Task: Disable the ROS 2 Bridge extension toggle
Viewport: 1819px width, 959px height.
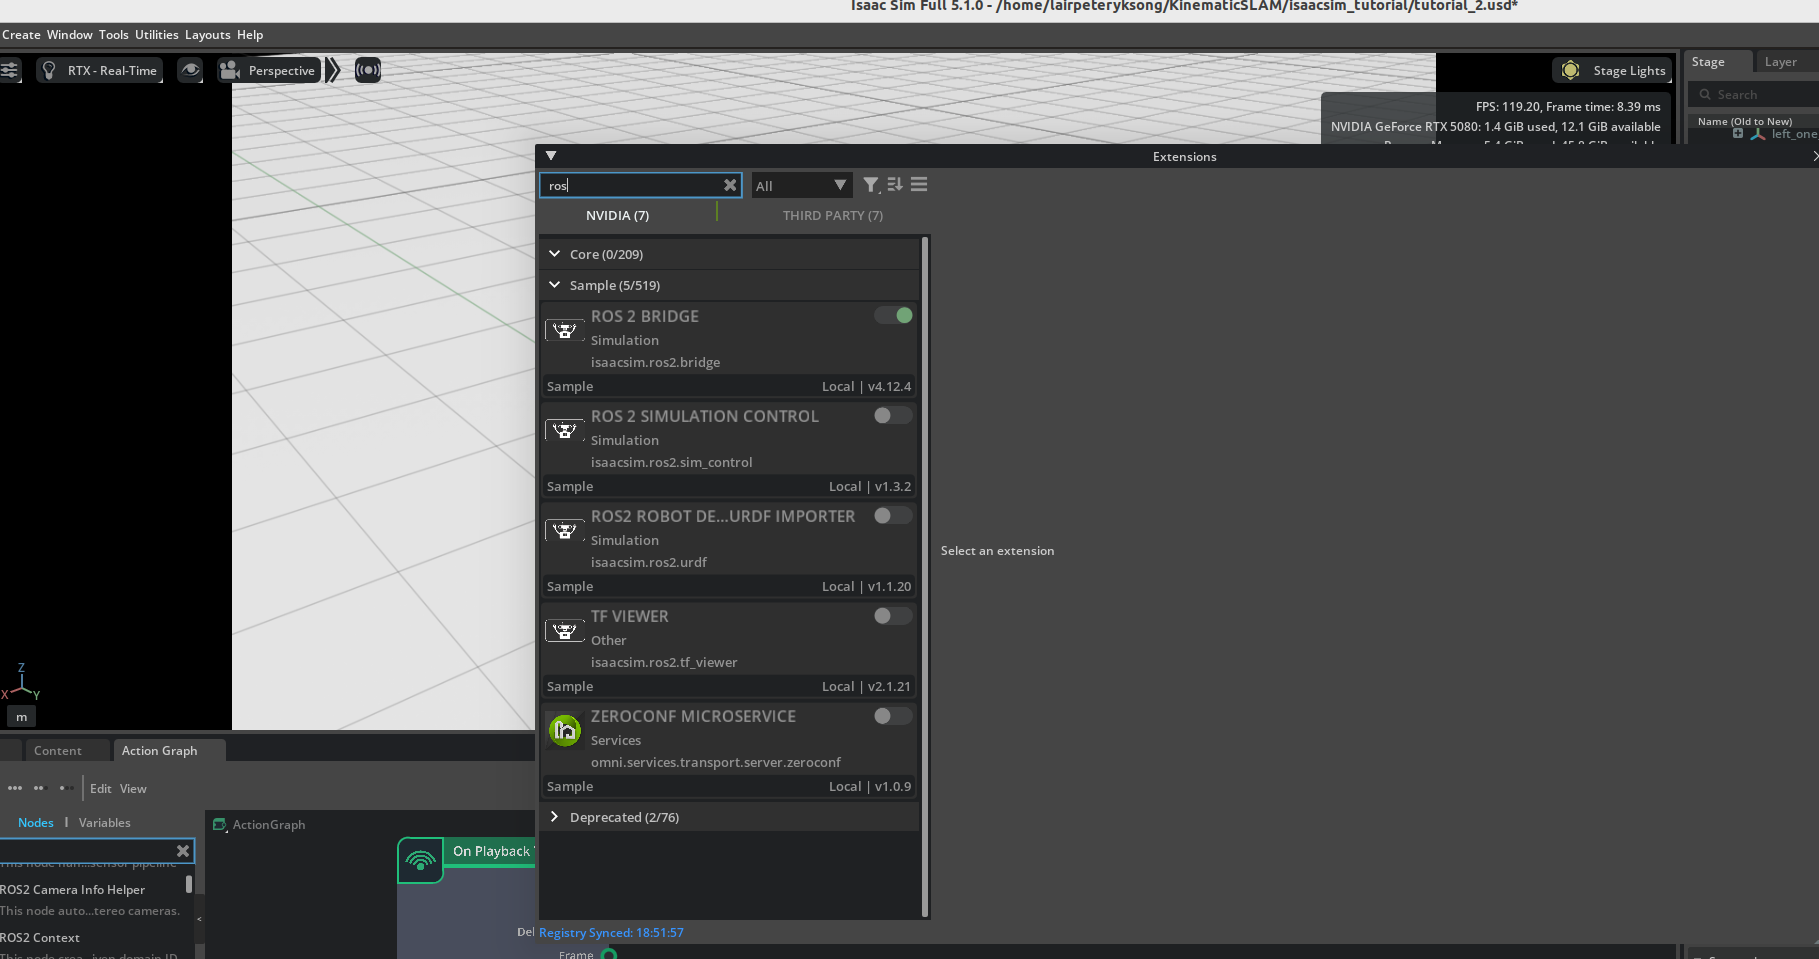Action: point(893,315)
